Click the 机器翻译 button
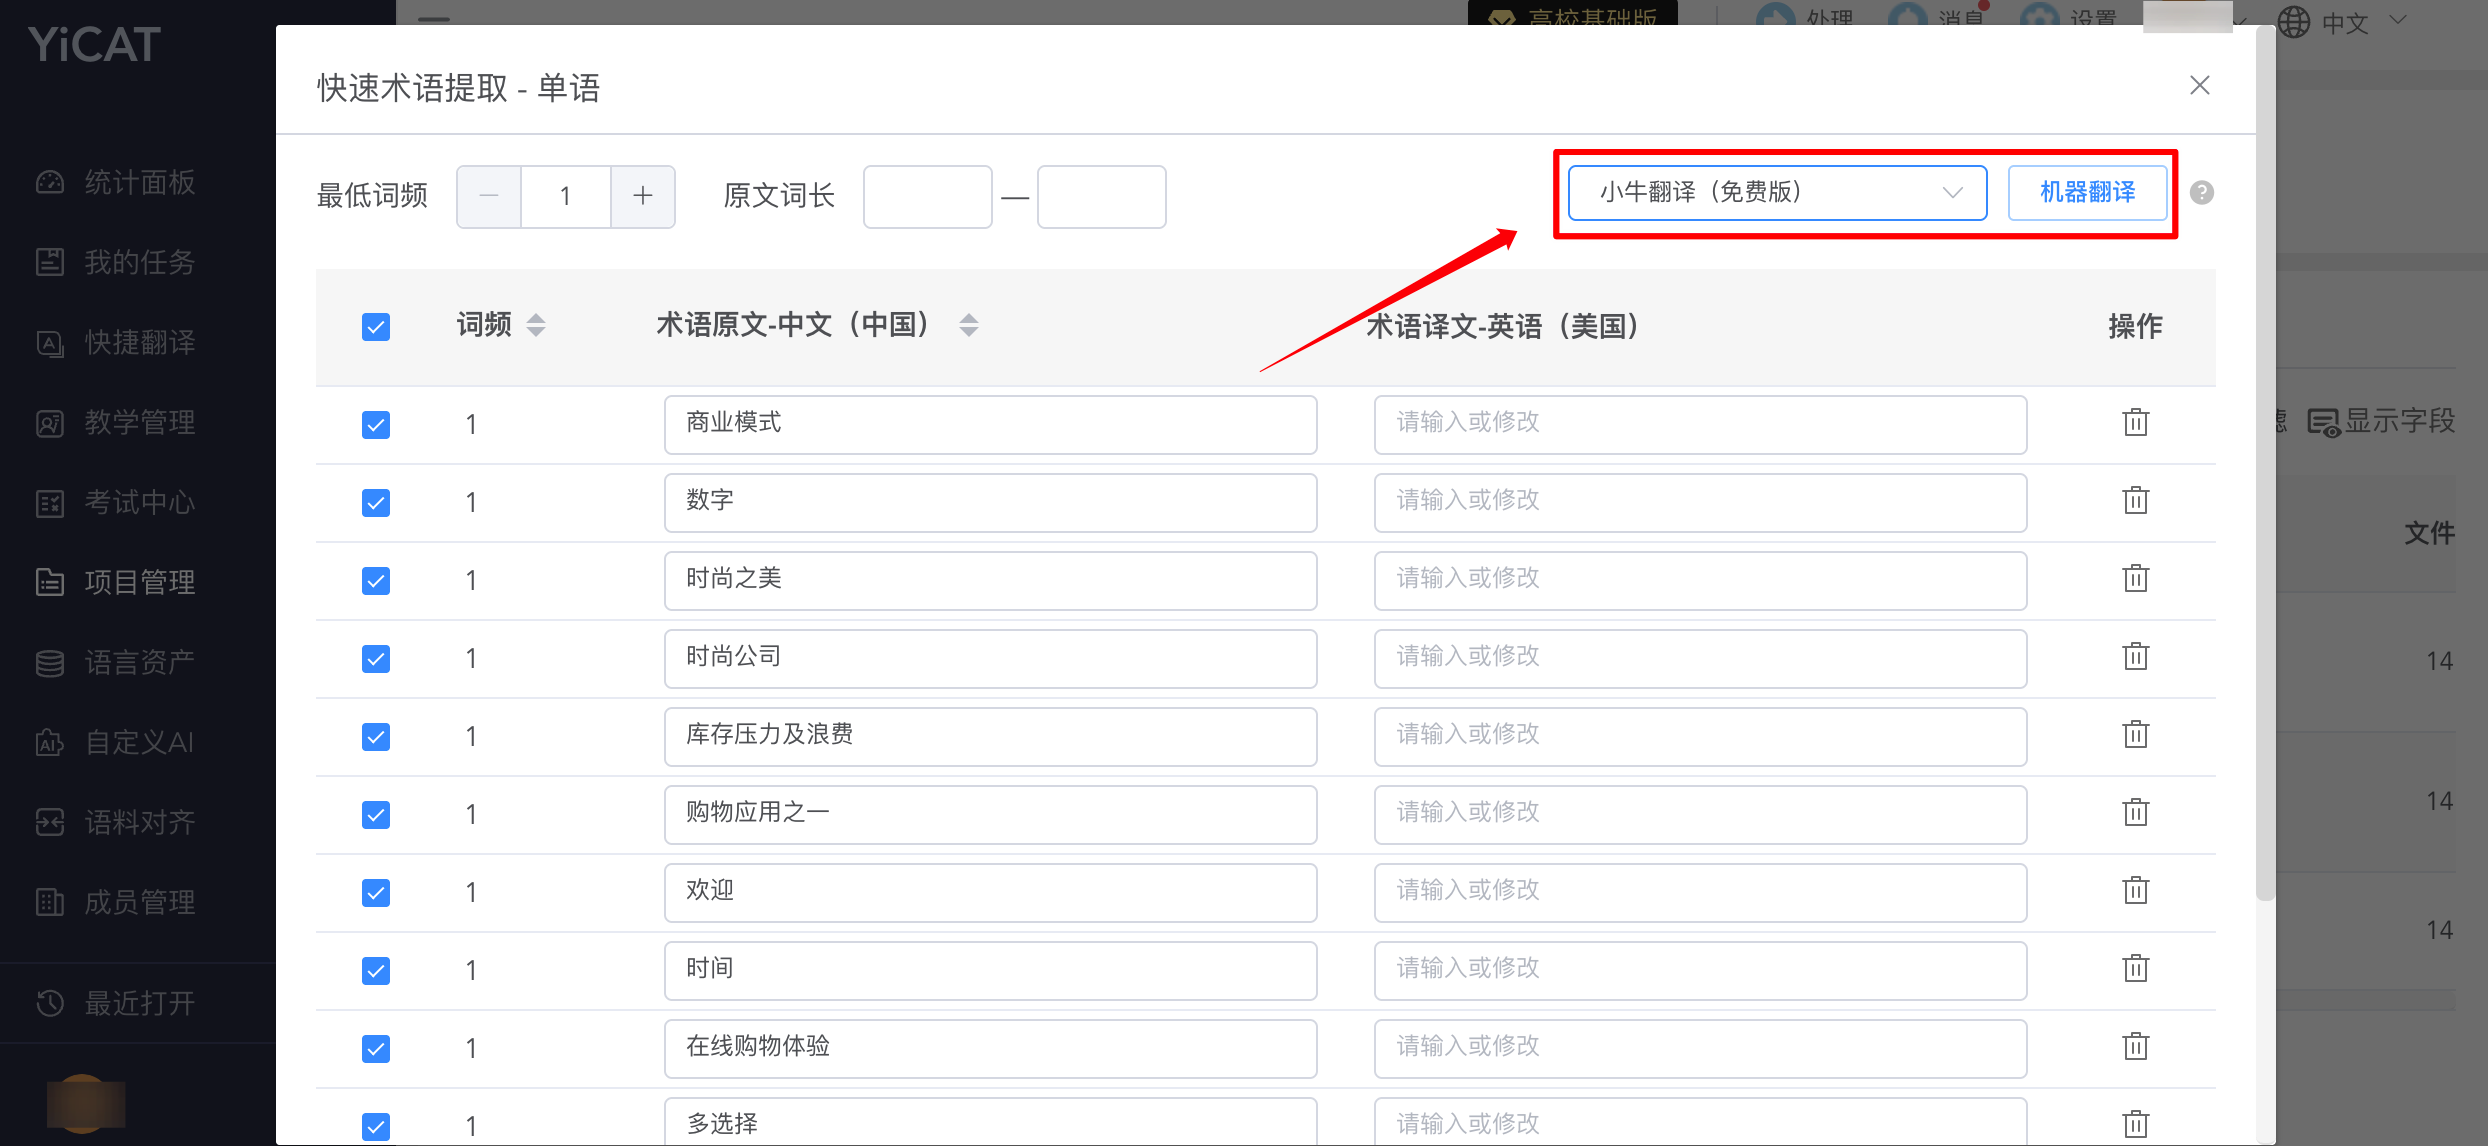Screen dimensions: 2488x1146 coord(2087,193)
